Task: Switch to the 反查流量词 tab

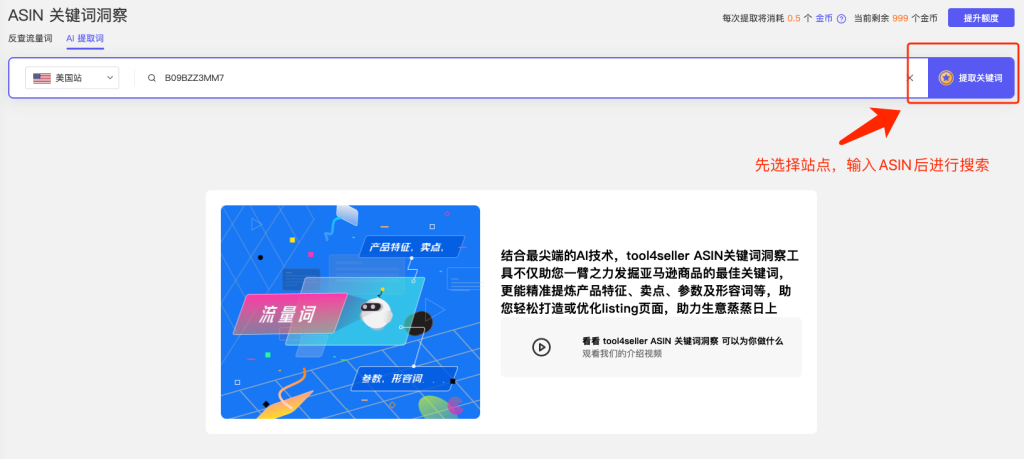Action: click(30, 39)
